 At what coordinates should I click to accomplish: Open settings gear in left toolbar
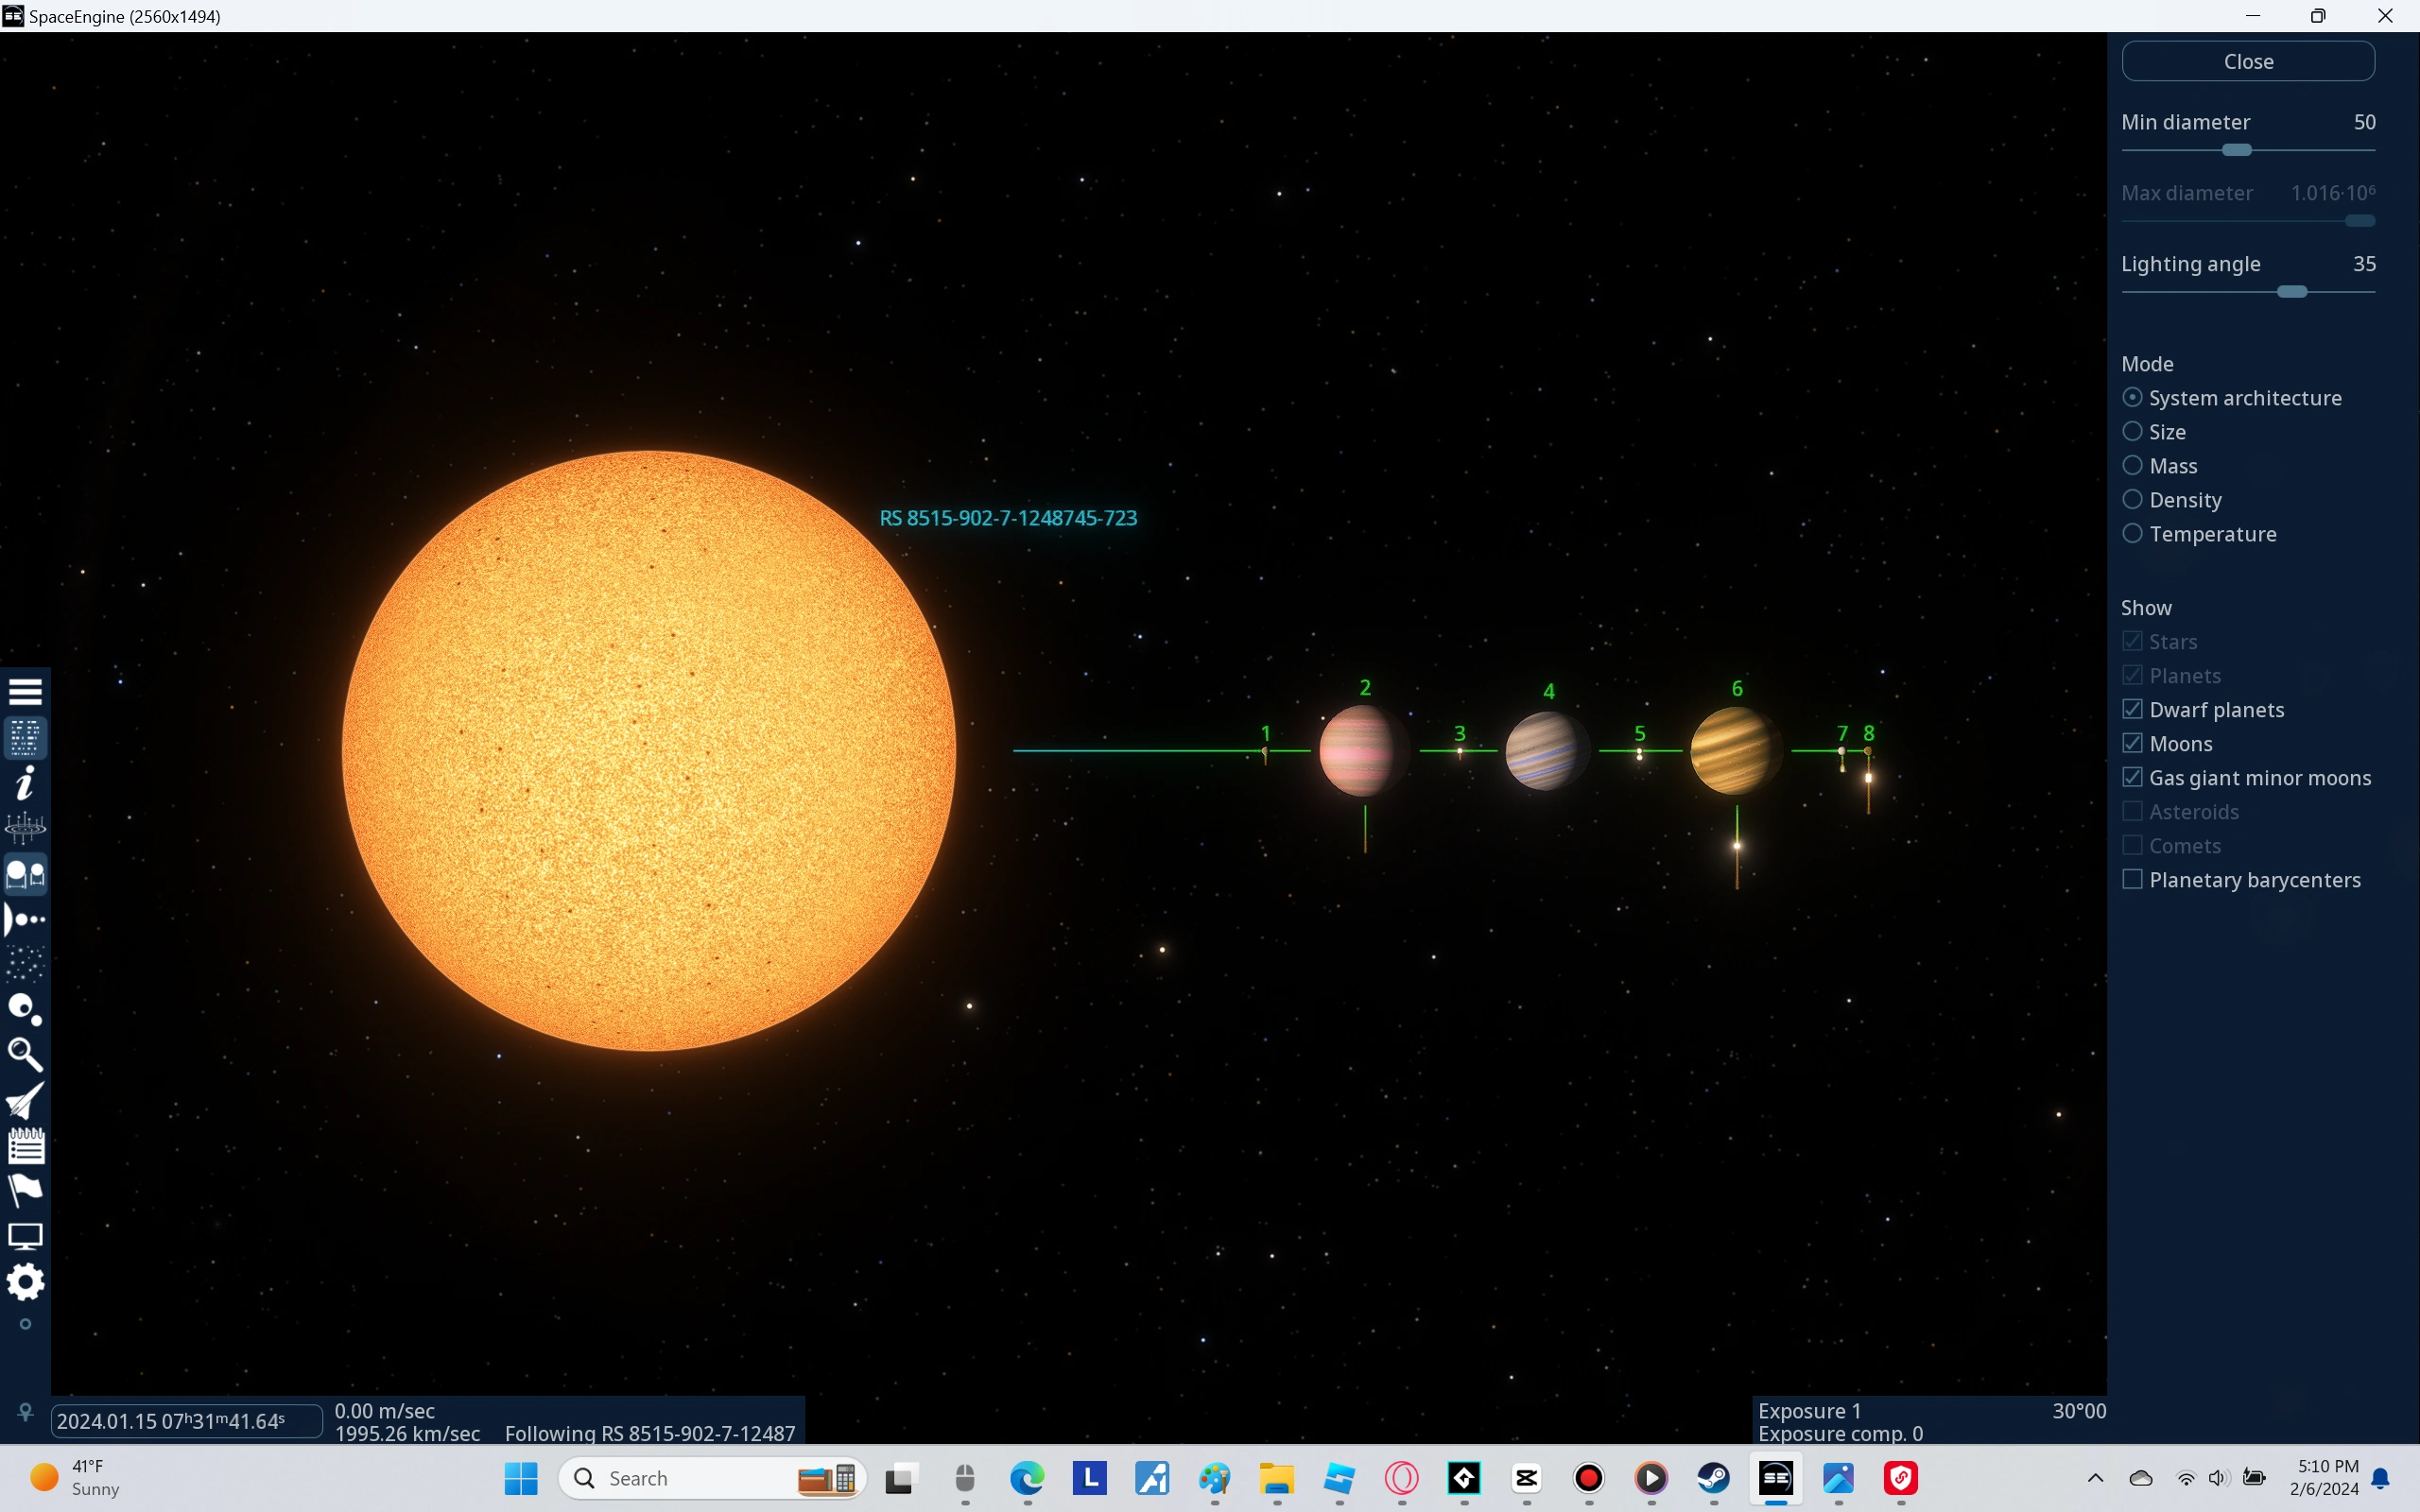(25, 1281)
